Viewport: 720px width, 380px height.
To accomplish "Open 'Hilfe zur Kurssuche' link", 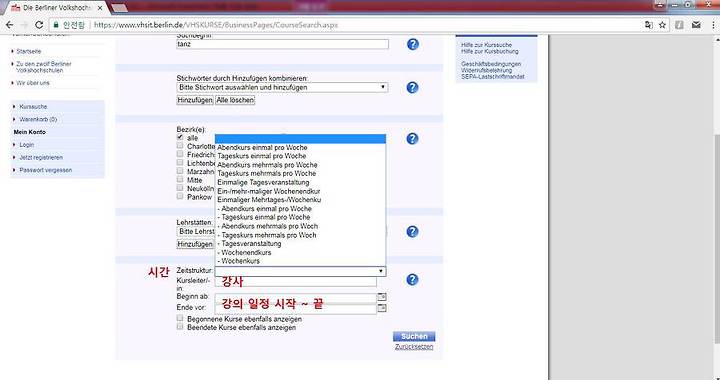I will pos(486,45).
